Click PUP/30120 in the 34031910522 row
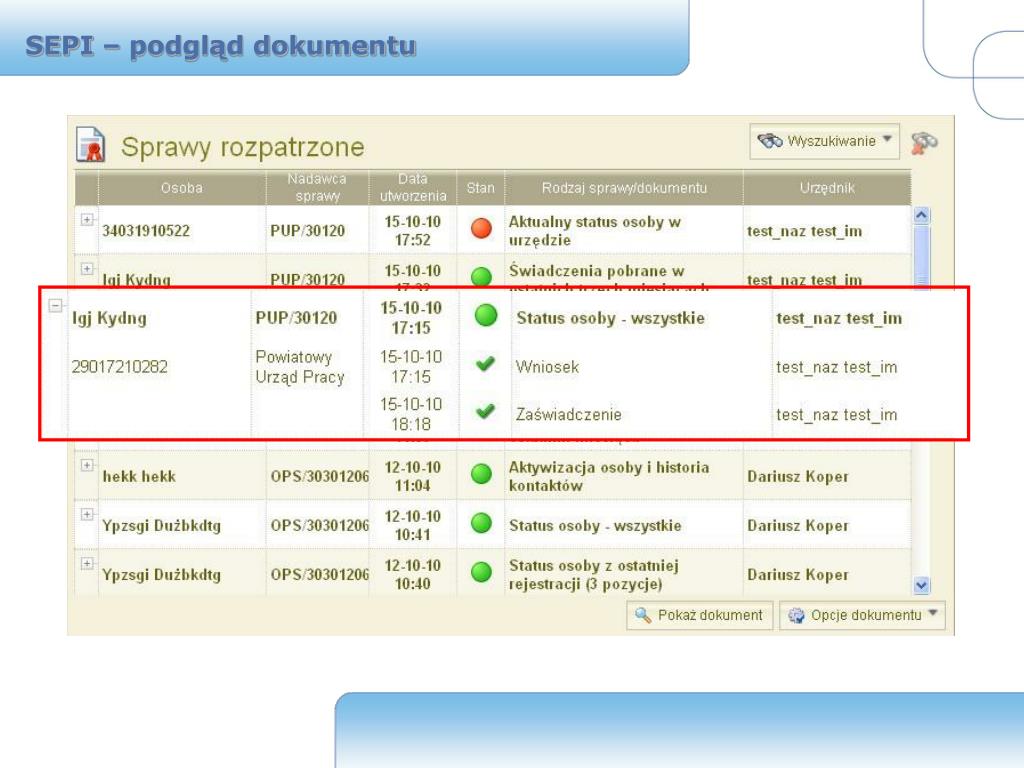The height and width of the screenshot is (768, 1024). 308,231
